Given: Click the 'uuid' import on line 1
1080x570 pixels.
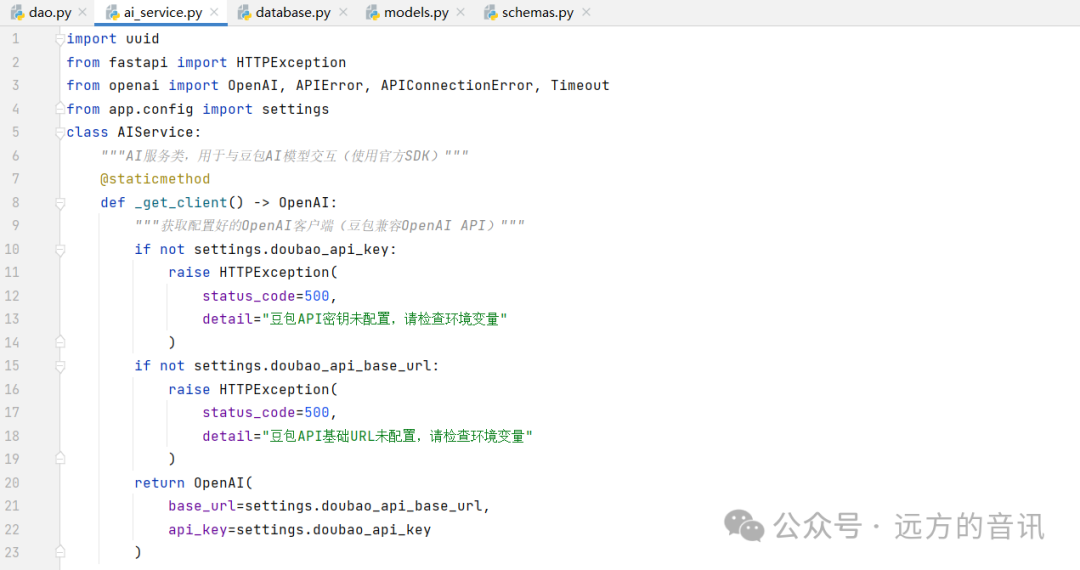Looking at the screenshot, I should click(143, 39).
